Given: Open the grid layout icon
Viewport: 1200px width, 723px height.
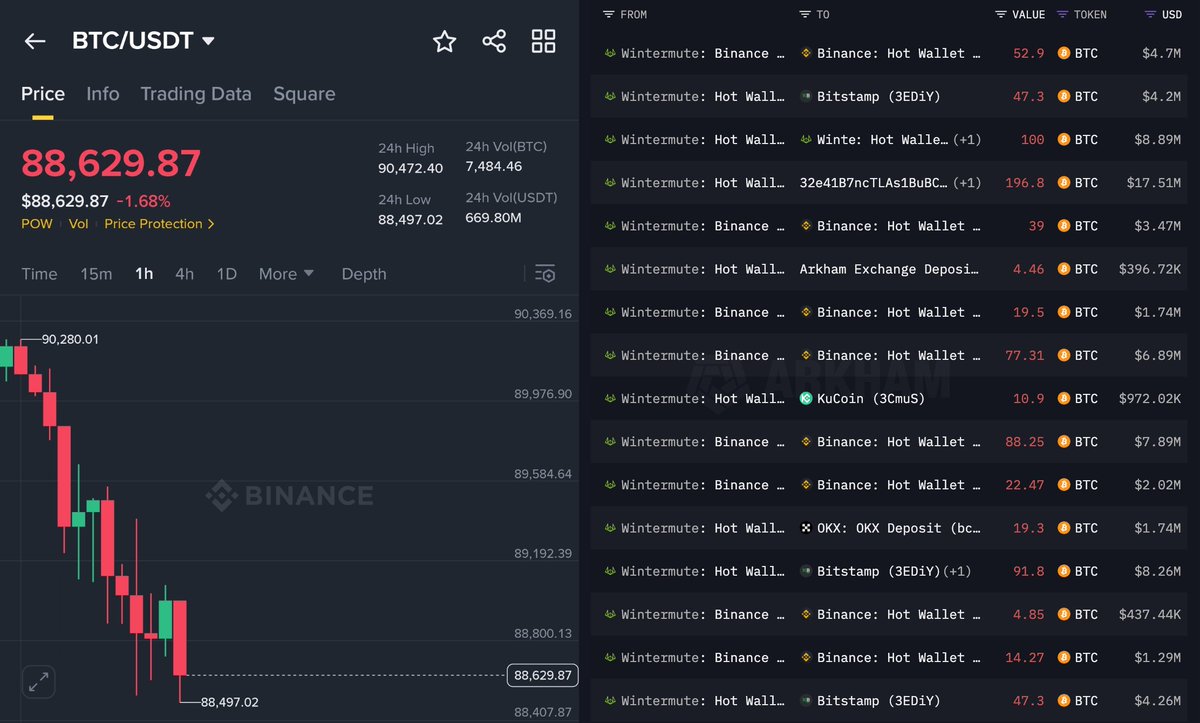Looking at the screenshot, I should point(543,41).
